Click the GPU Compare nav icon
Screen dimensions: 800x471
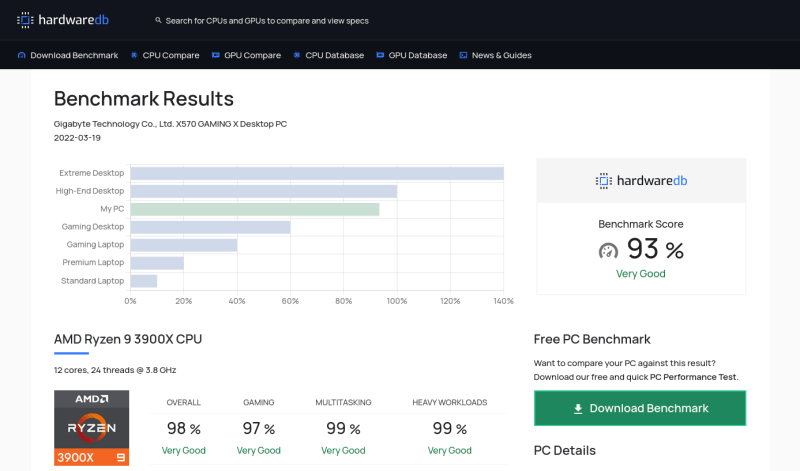[x=215, y=55]
